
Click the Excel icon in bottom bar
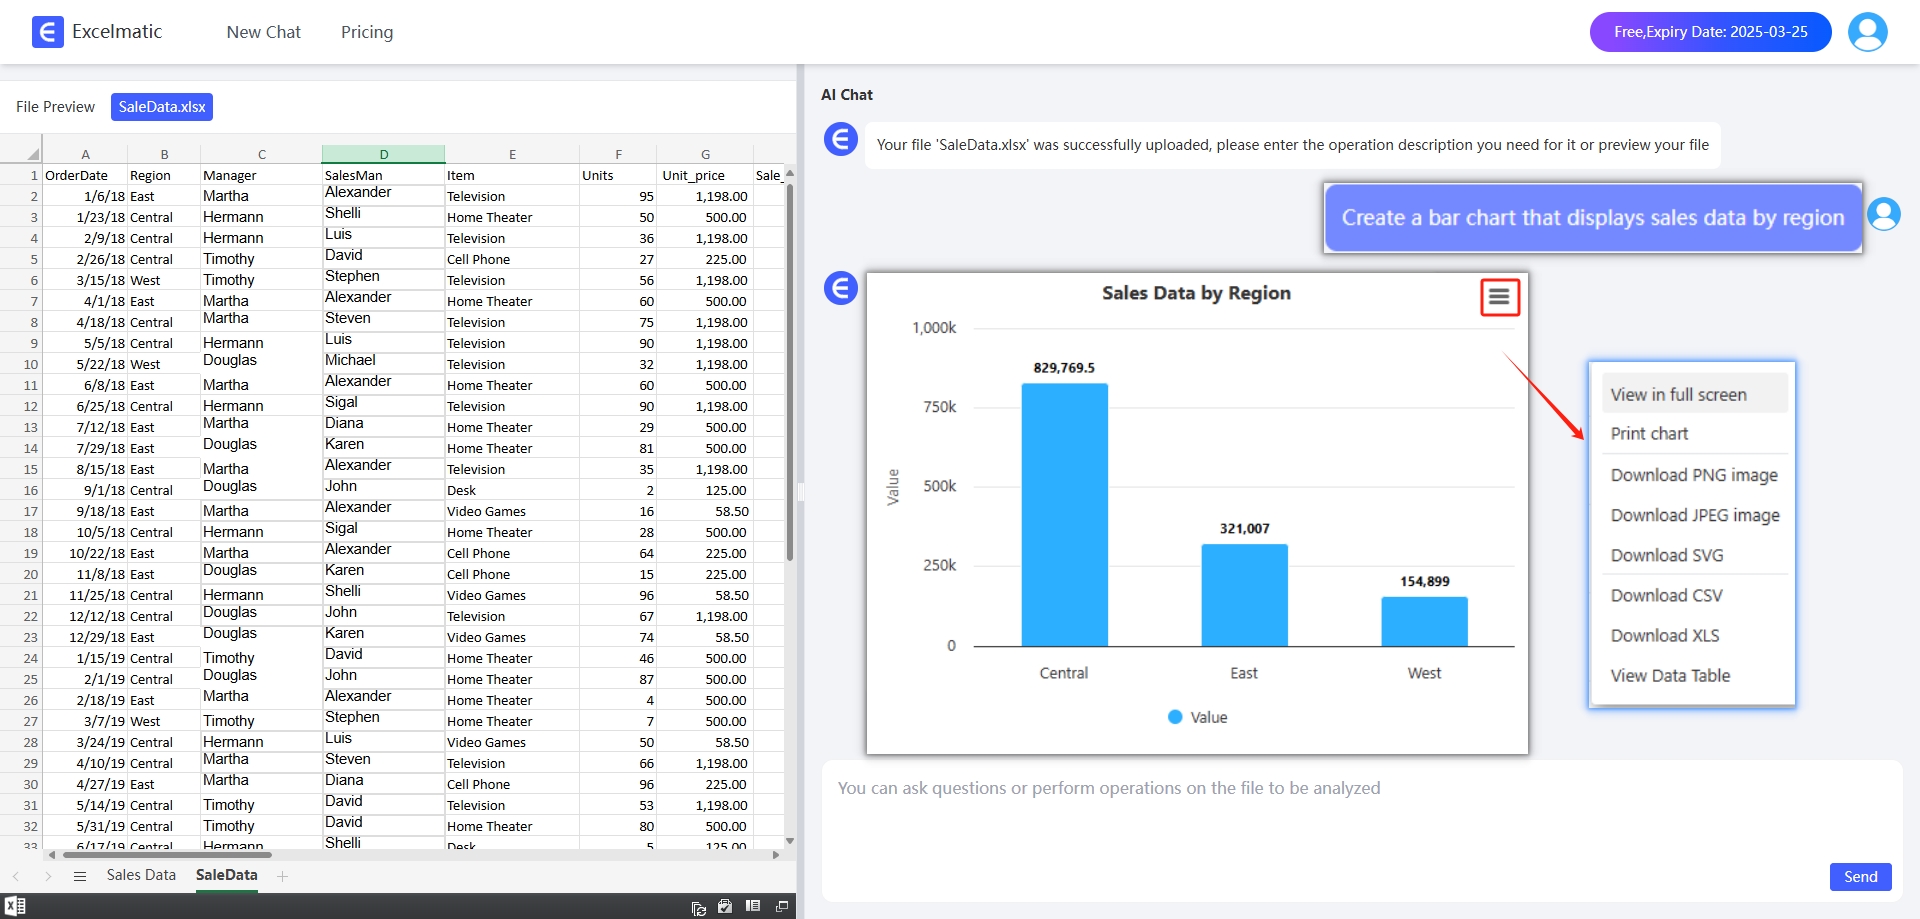click(15, 906)
